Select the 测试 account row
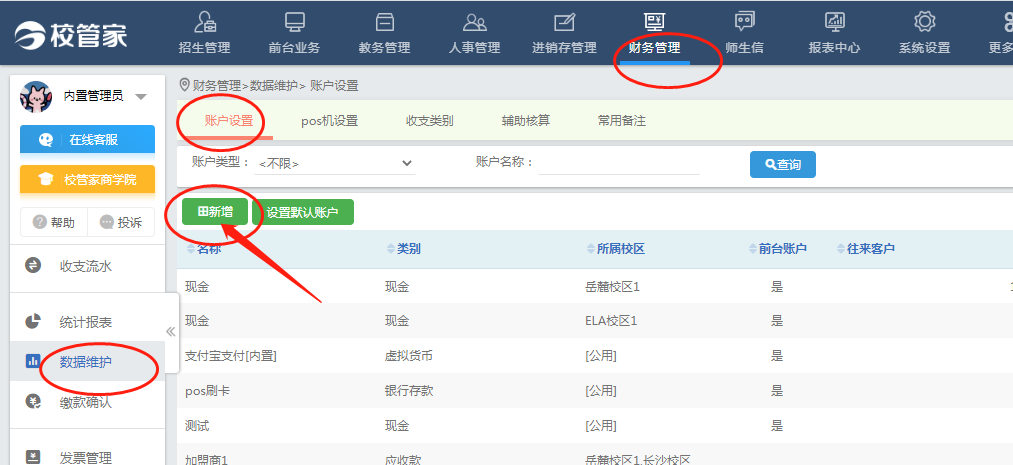The image size is (1013, 465). click(594, 425)
